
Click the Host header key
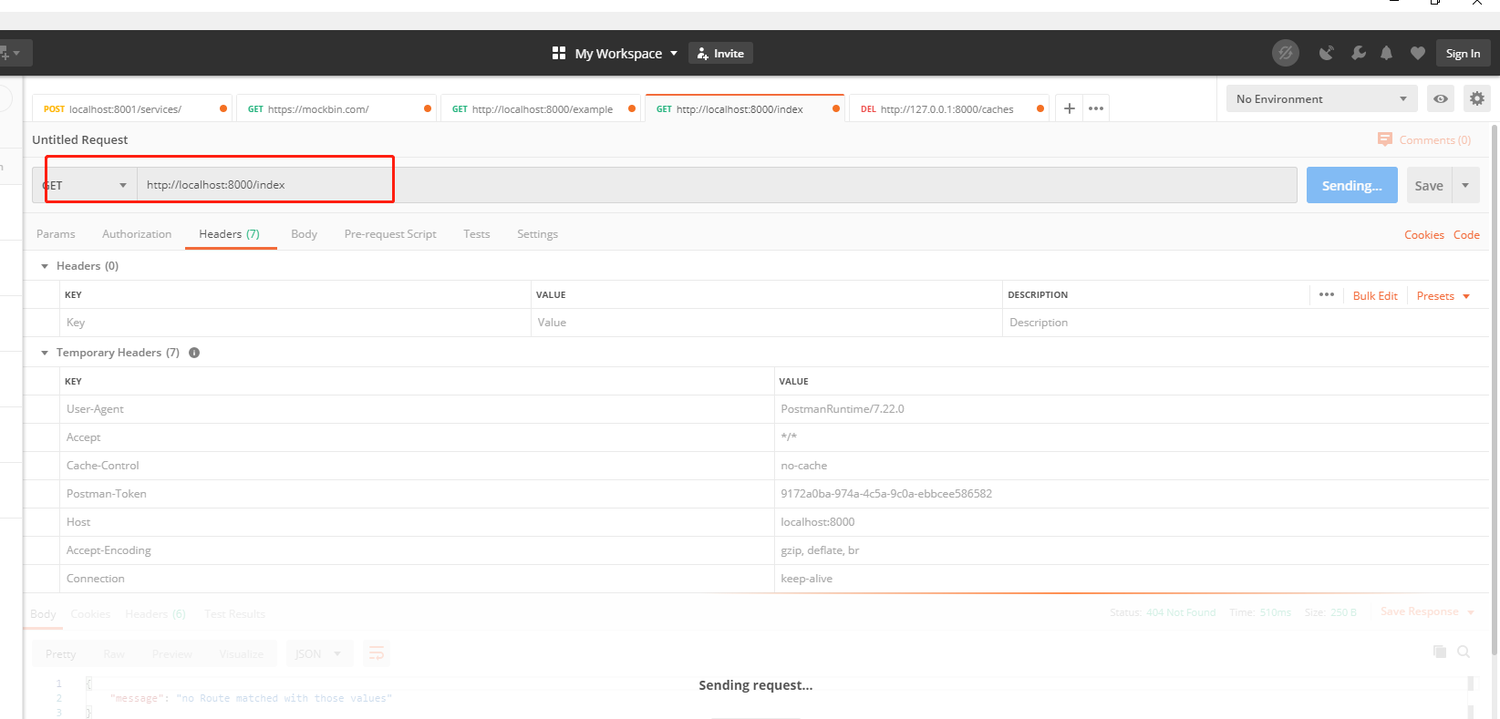pyautogui.click(x=78, y=522)
